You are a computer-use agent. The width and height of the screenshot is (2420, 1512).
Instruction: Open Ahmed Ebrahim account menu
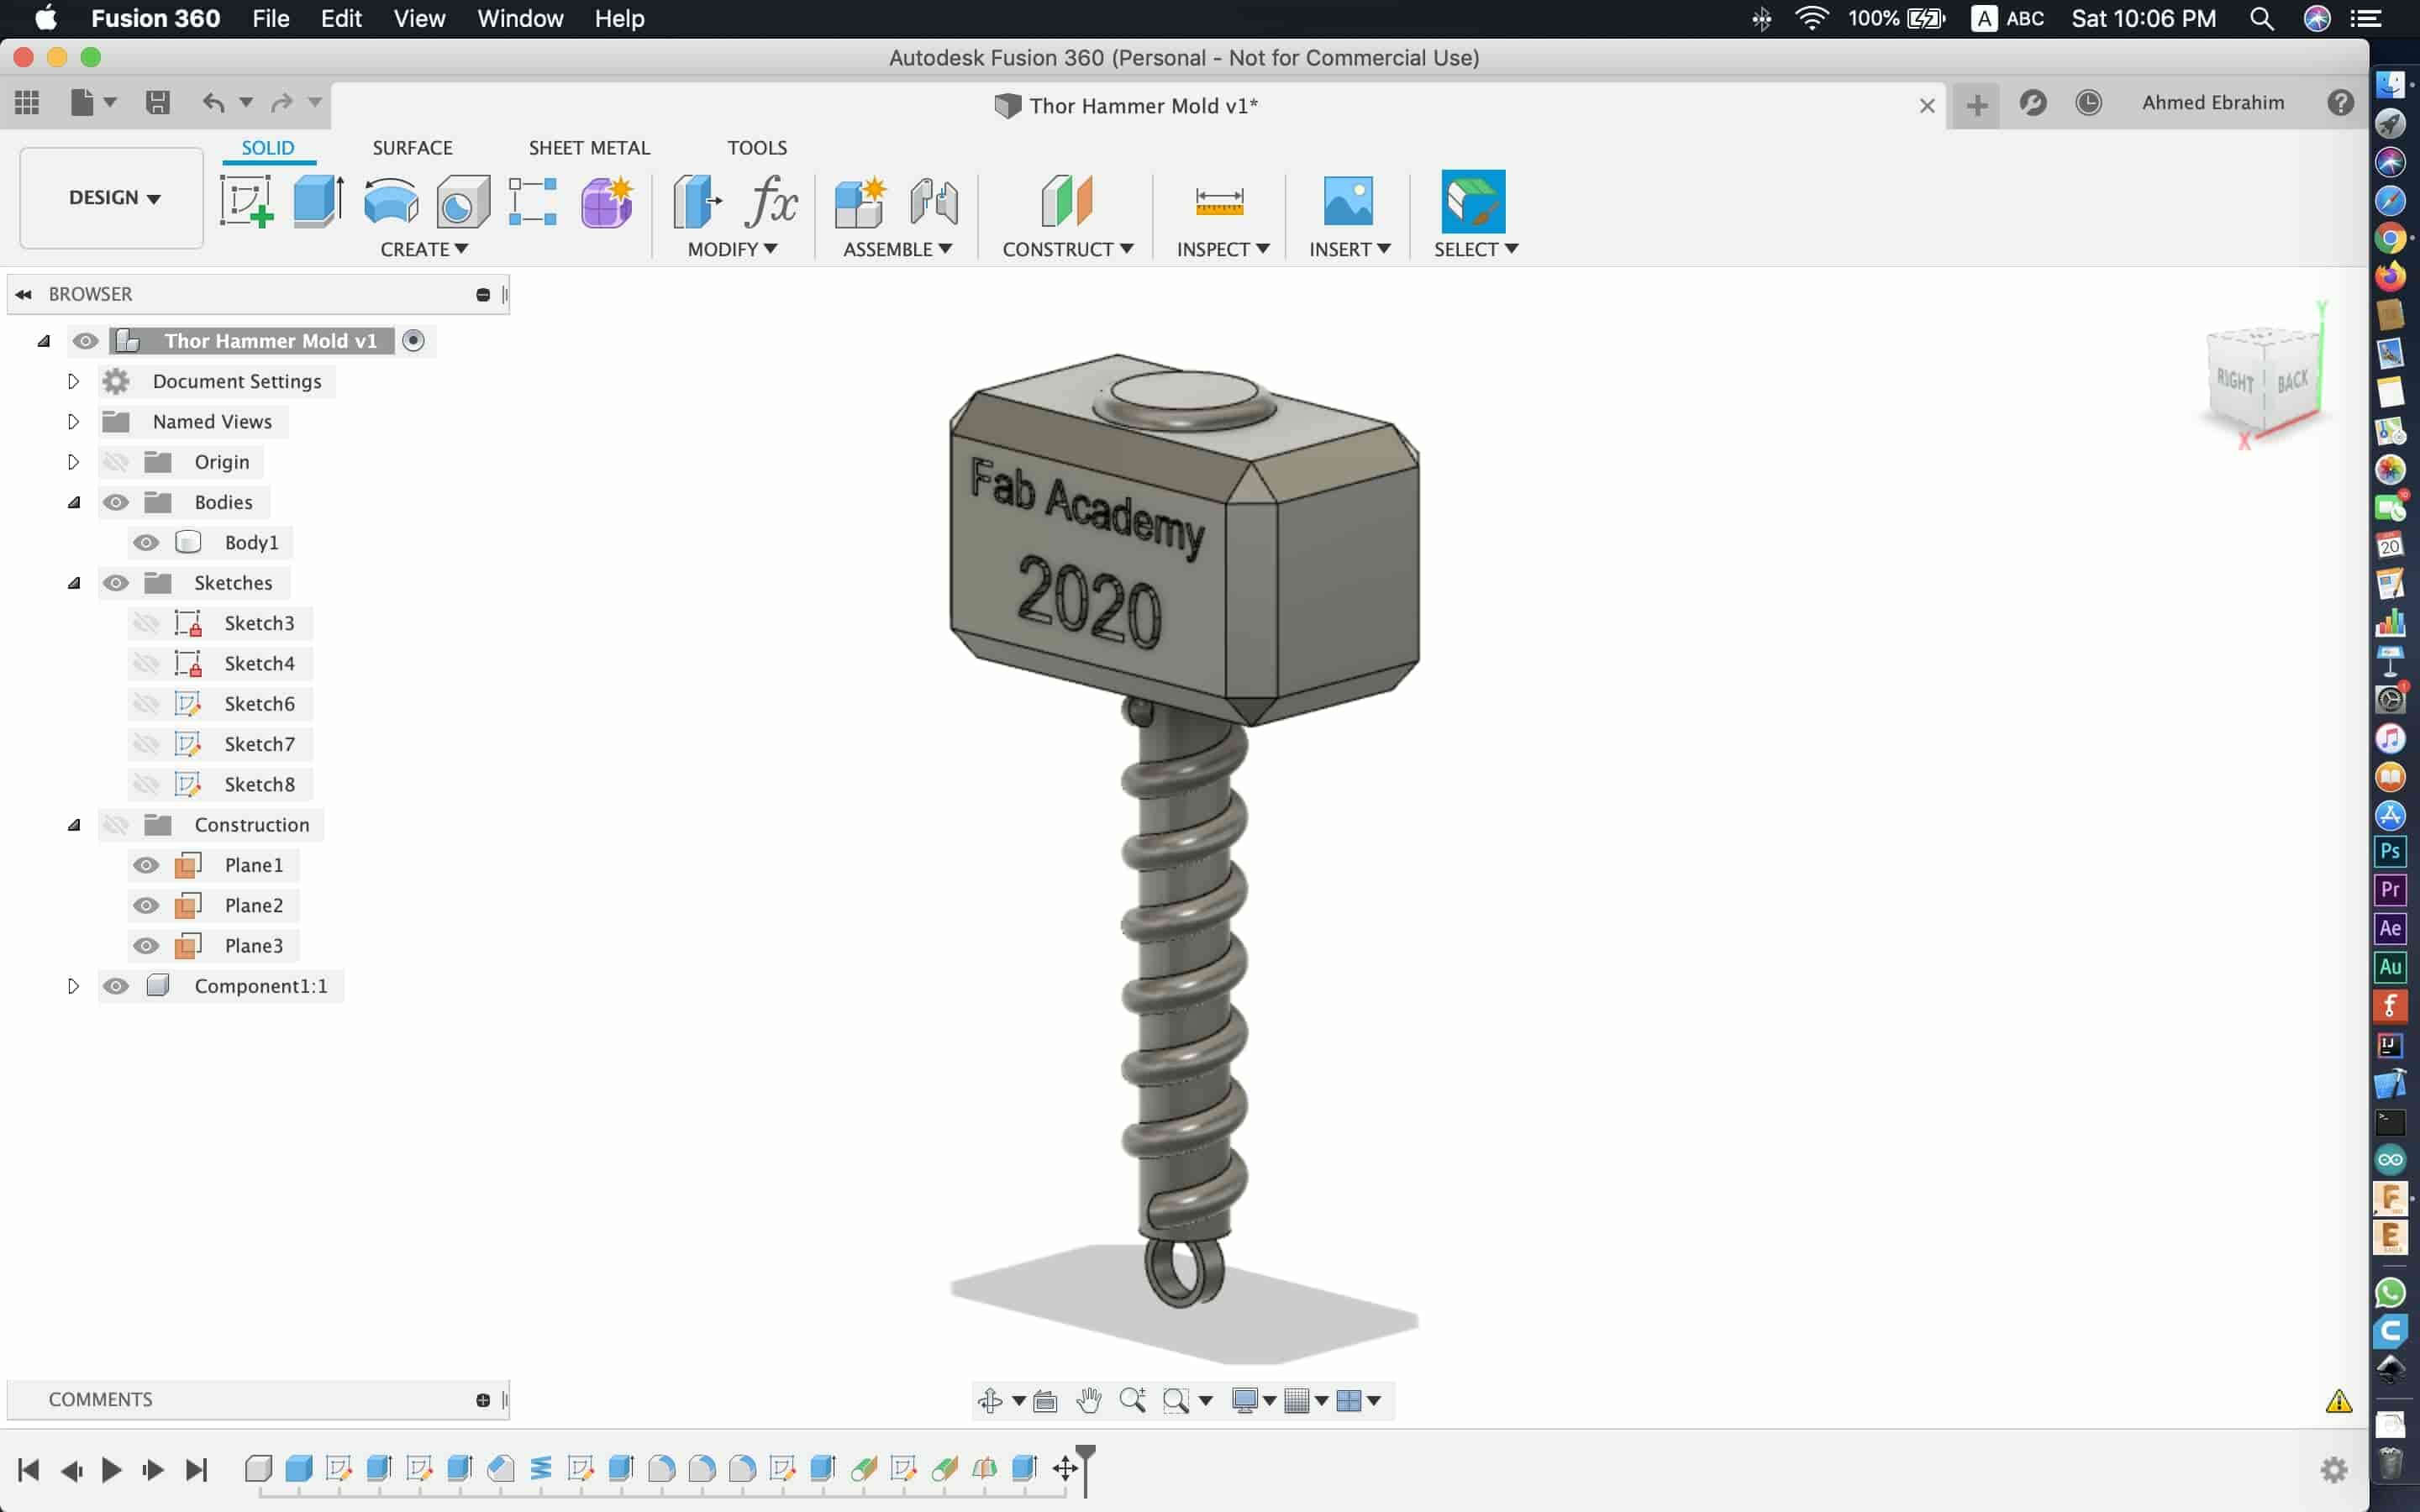(2213, 103)
